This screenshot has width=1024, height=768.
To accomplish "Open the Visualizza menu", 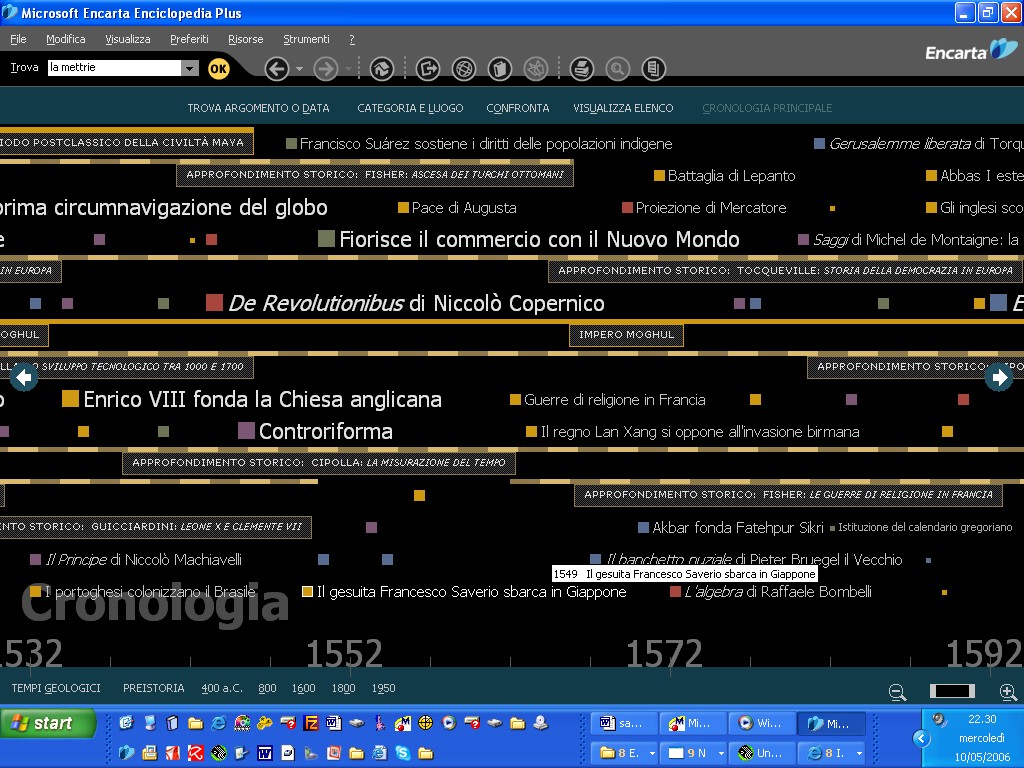I will pyautogui.click(x=128, y=39).
